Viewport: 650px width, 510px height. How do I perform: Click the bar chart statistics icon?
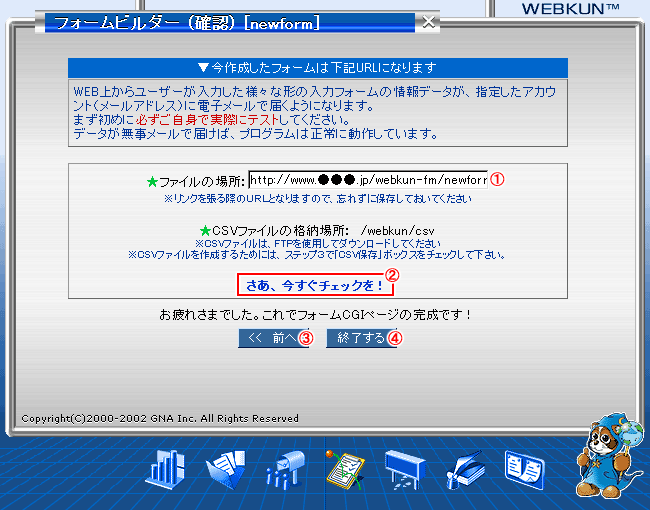click(167, 469)
